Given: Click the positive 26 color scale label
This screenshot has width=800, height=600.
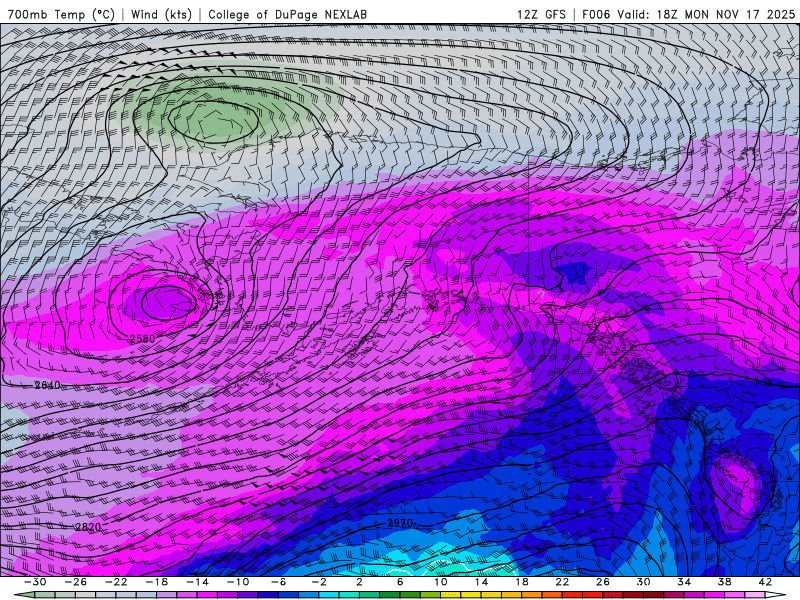Looking at the screenshot, I should (x=602, y=582).
